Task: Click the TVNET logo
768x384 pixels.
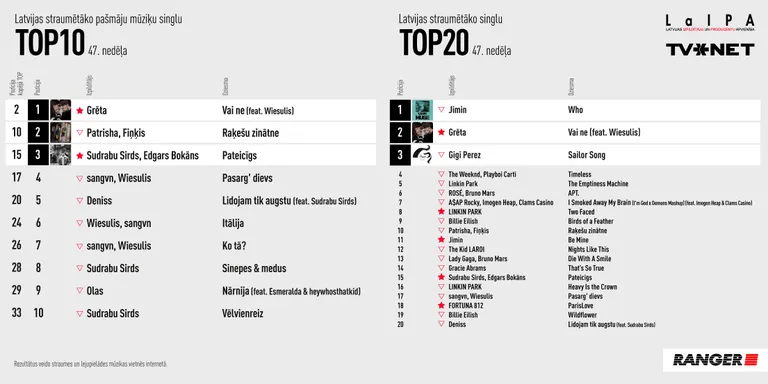Action: point(710,49)
